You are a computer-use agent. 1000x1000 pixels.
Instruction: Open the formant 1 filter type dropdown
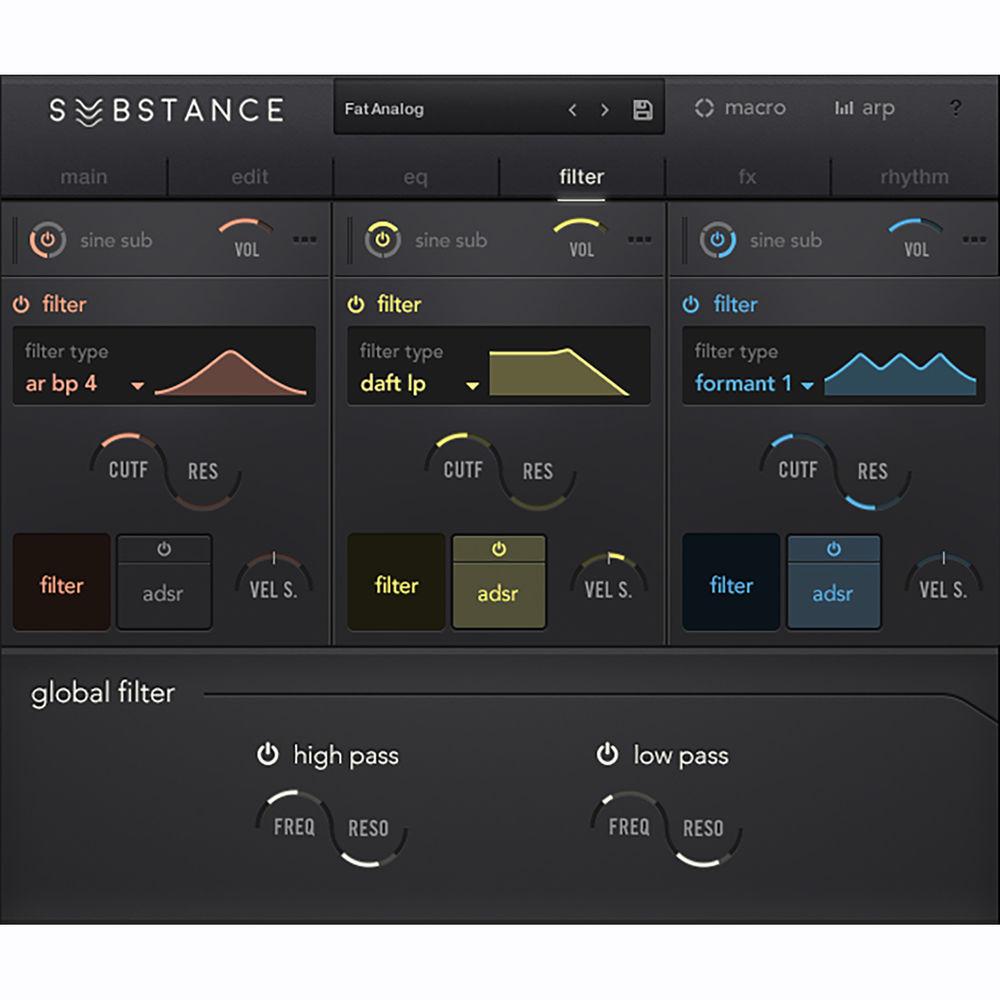pyautogui.click(x=809, y=384)
